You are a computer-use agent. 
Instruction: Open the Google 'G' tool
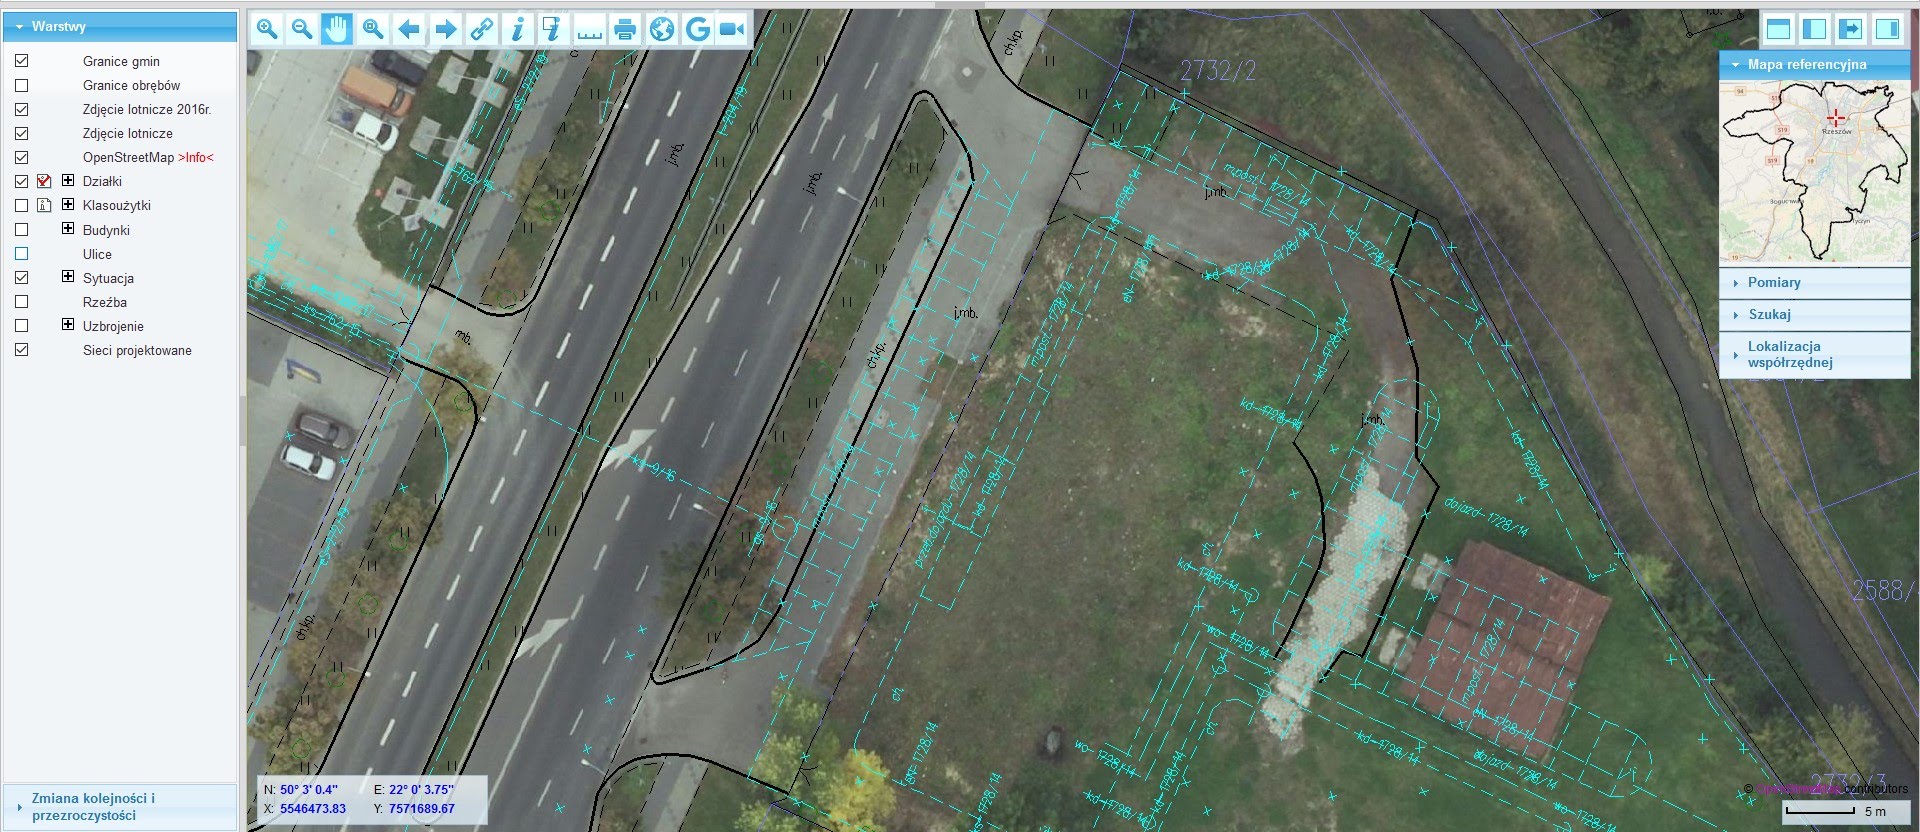coord(697,29)
